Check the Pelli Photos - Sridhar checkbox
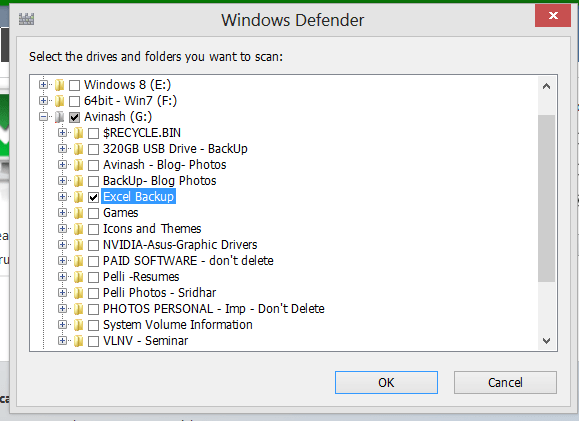Viewport: 579px width, 421px height. pyautogui.click(x=93, y=293)
